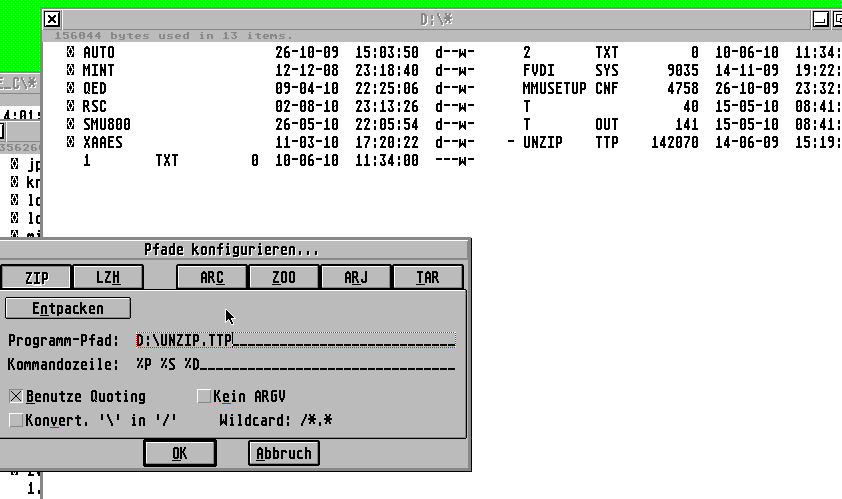
Task: Click the AUTO folder icon
Action: (71, 52)
